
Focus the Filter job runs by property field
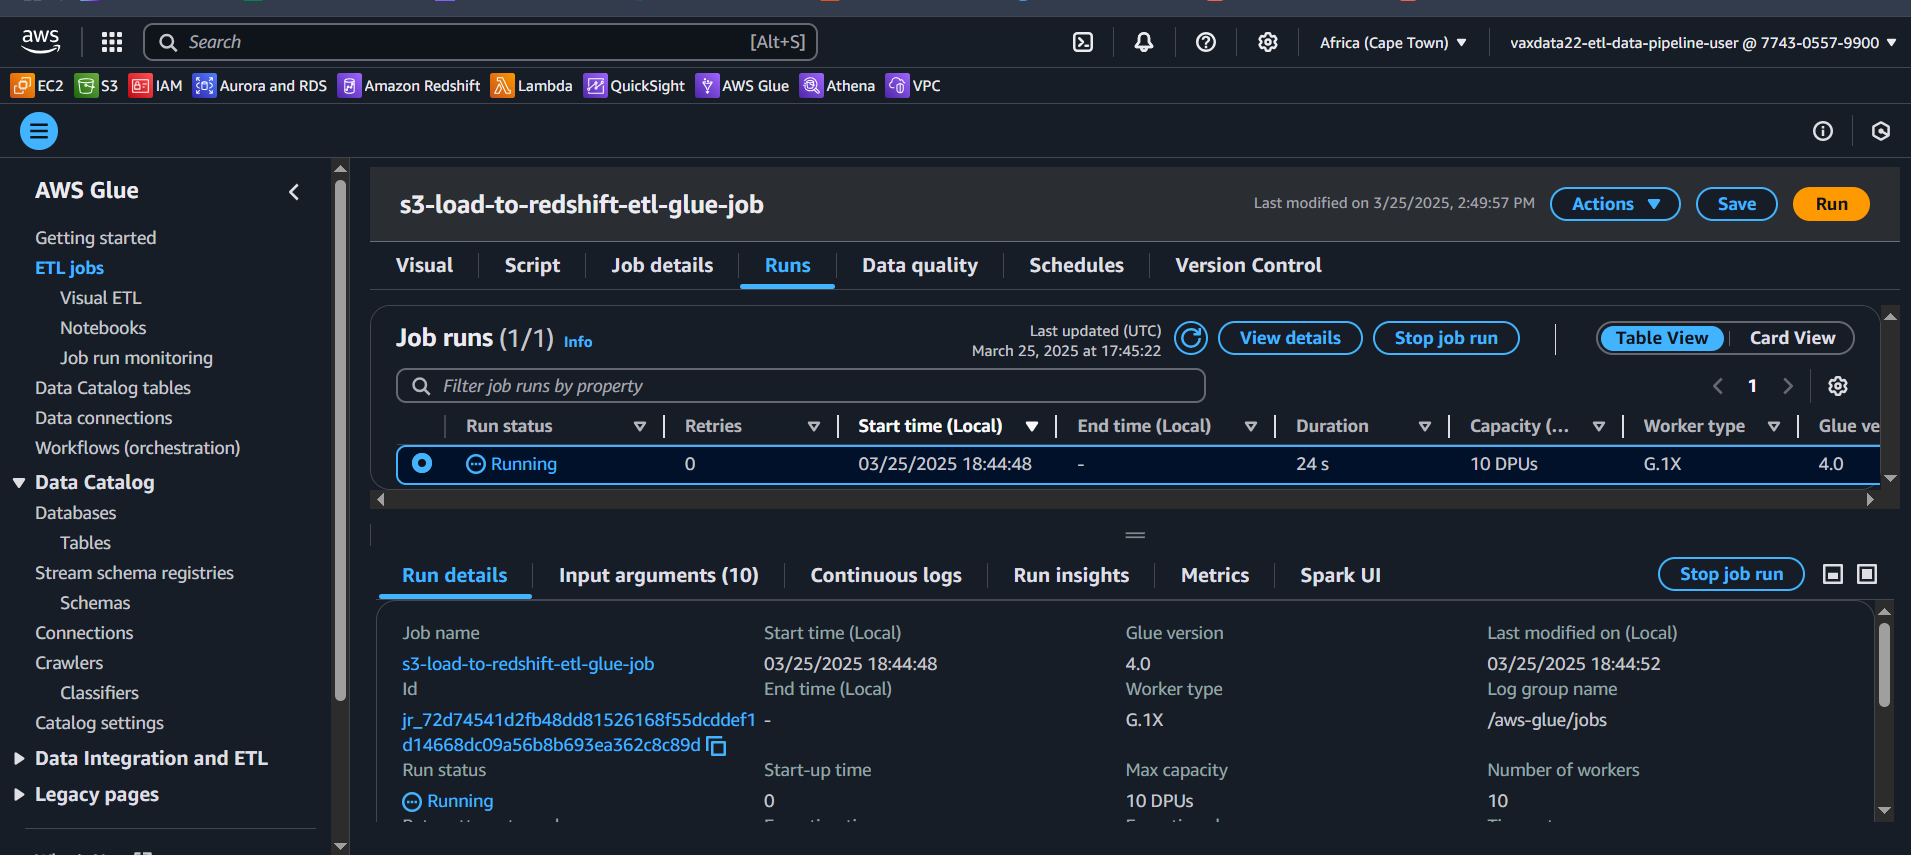point(801,386)
